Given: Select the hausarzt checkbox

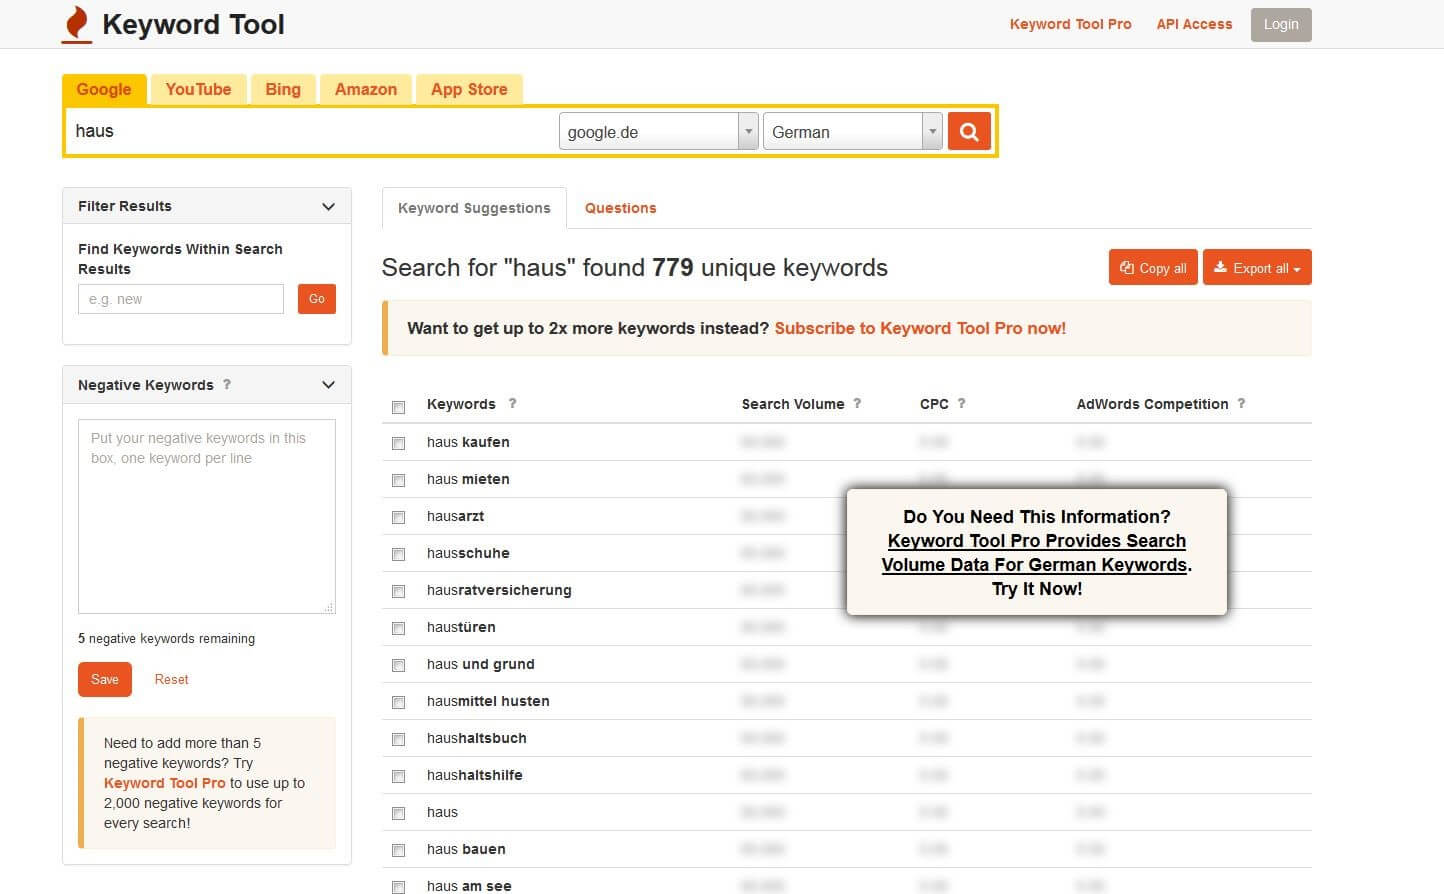Looking at the screenshot, I should click(x=398, y=517).
